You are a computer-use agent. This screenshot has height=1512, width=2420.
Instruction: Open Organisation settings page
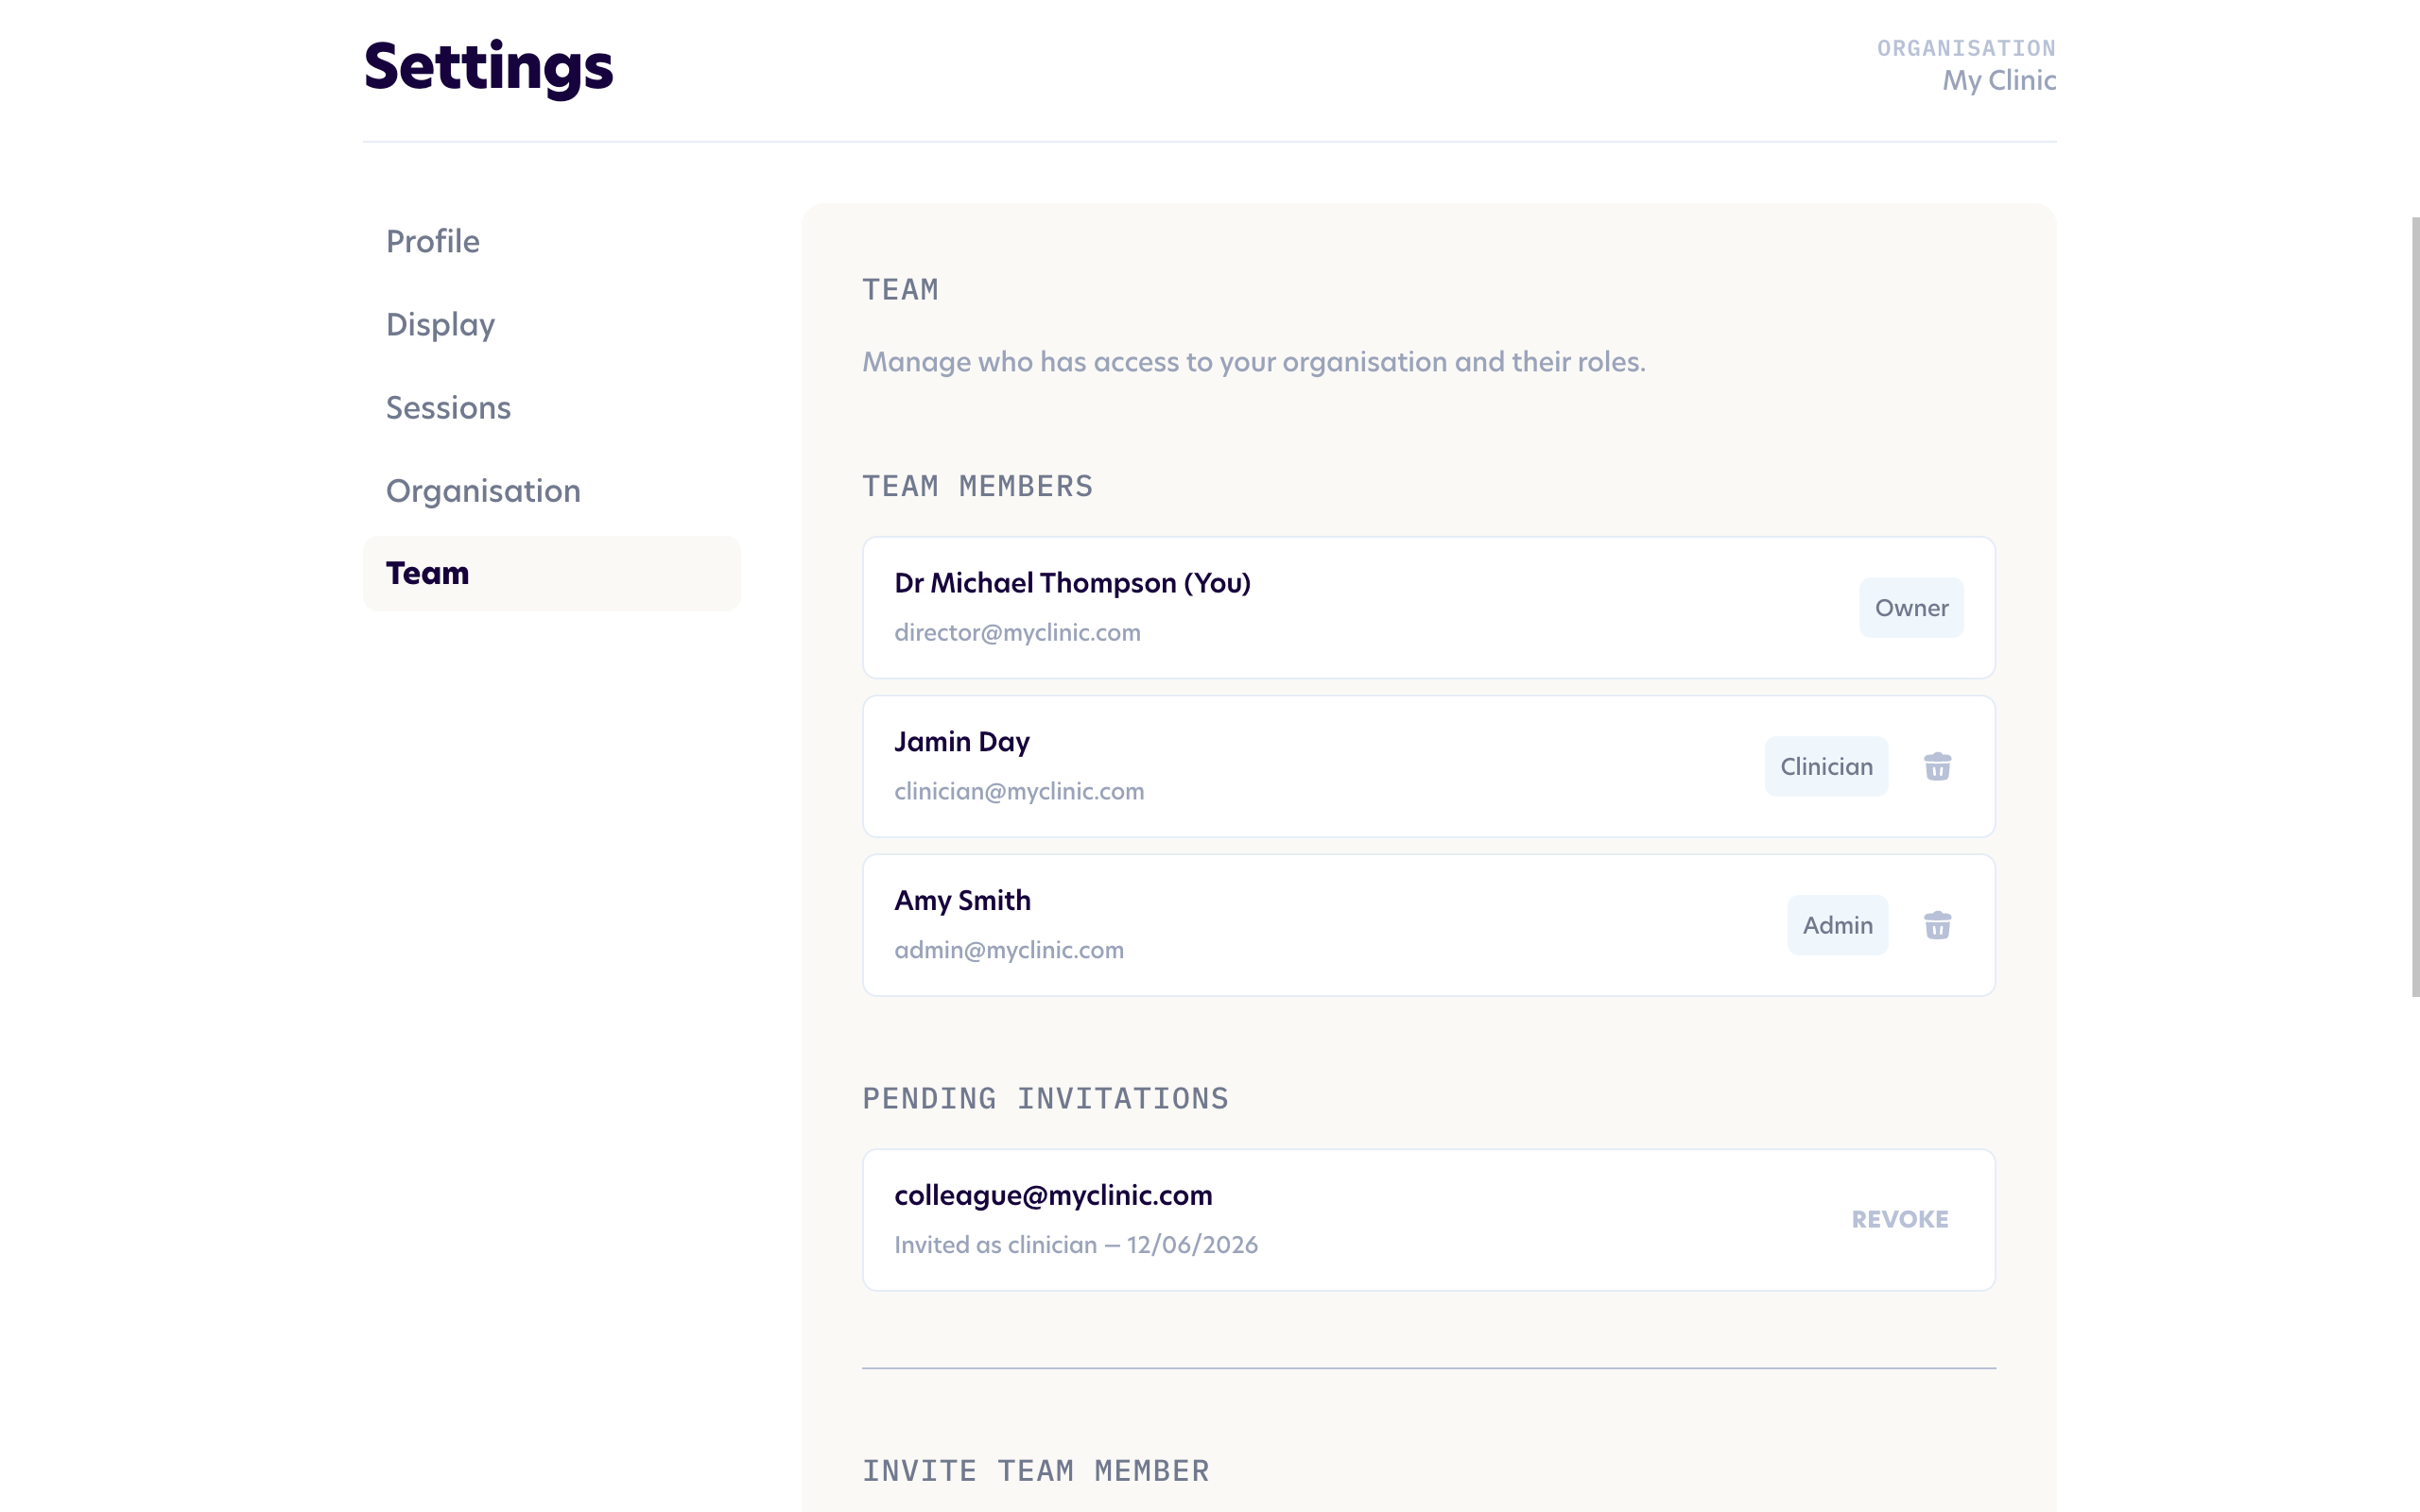[551, 490]
